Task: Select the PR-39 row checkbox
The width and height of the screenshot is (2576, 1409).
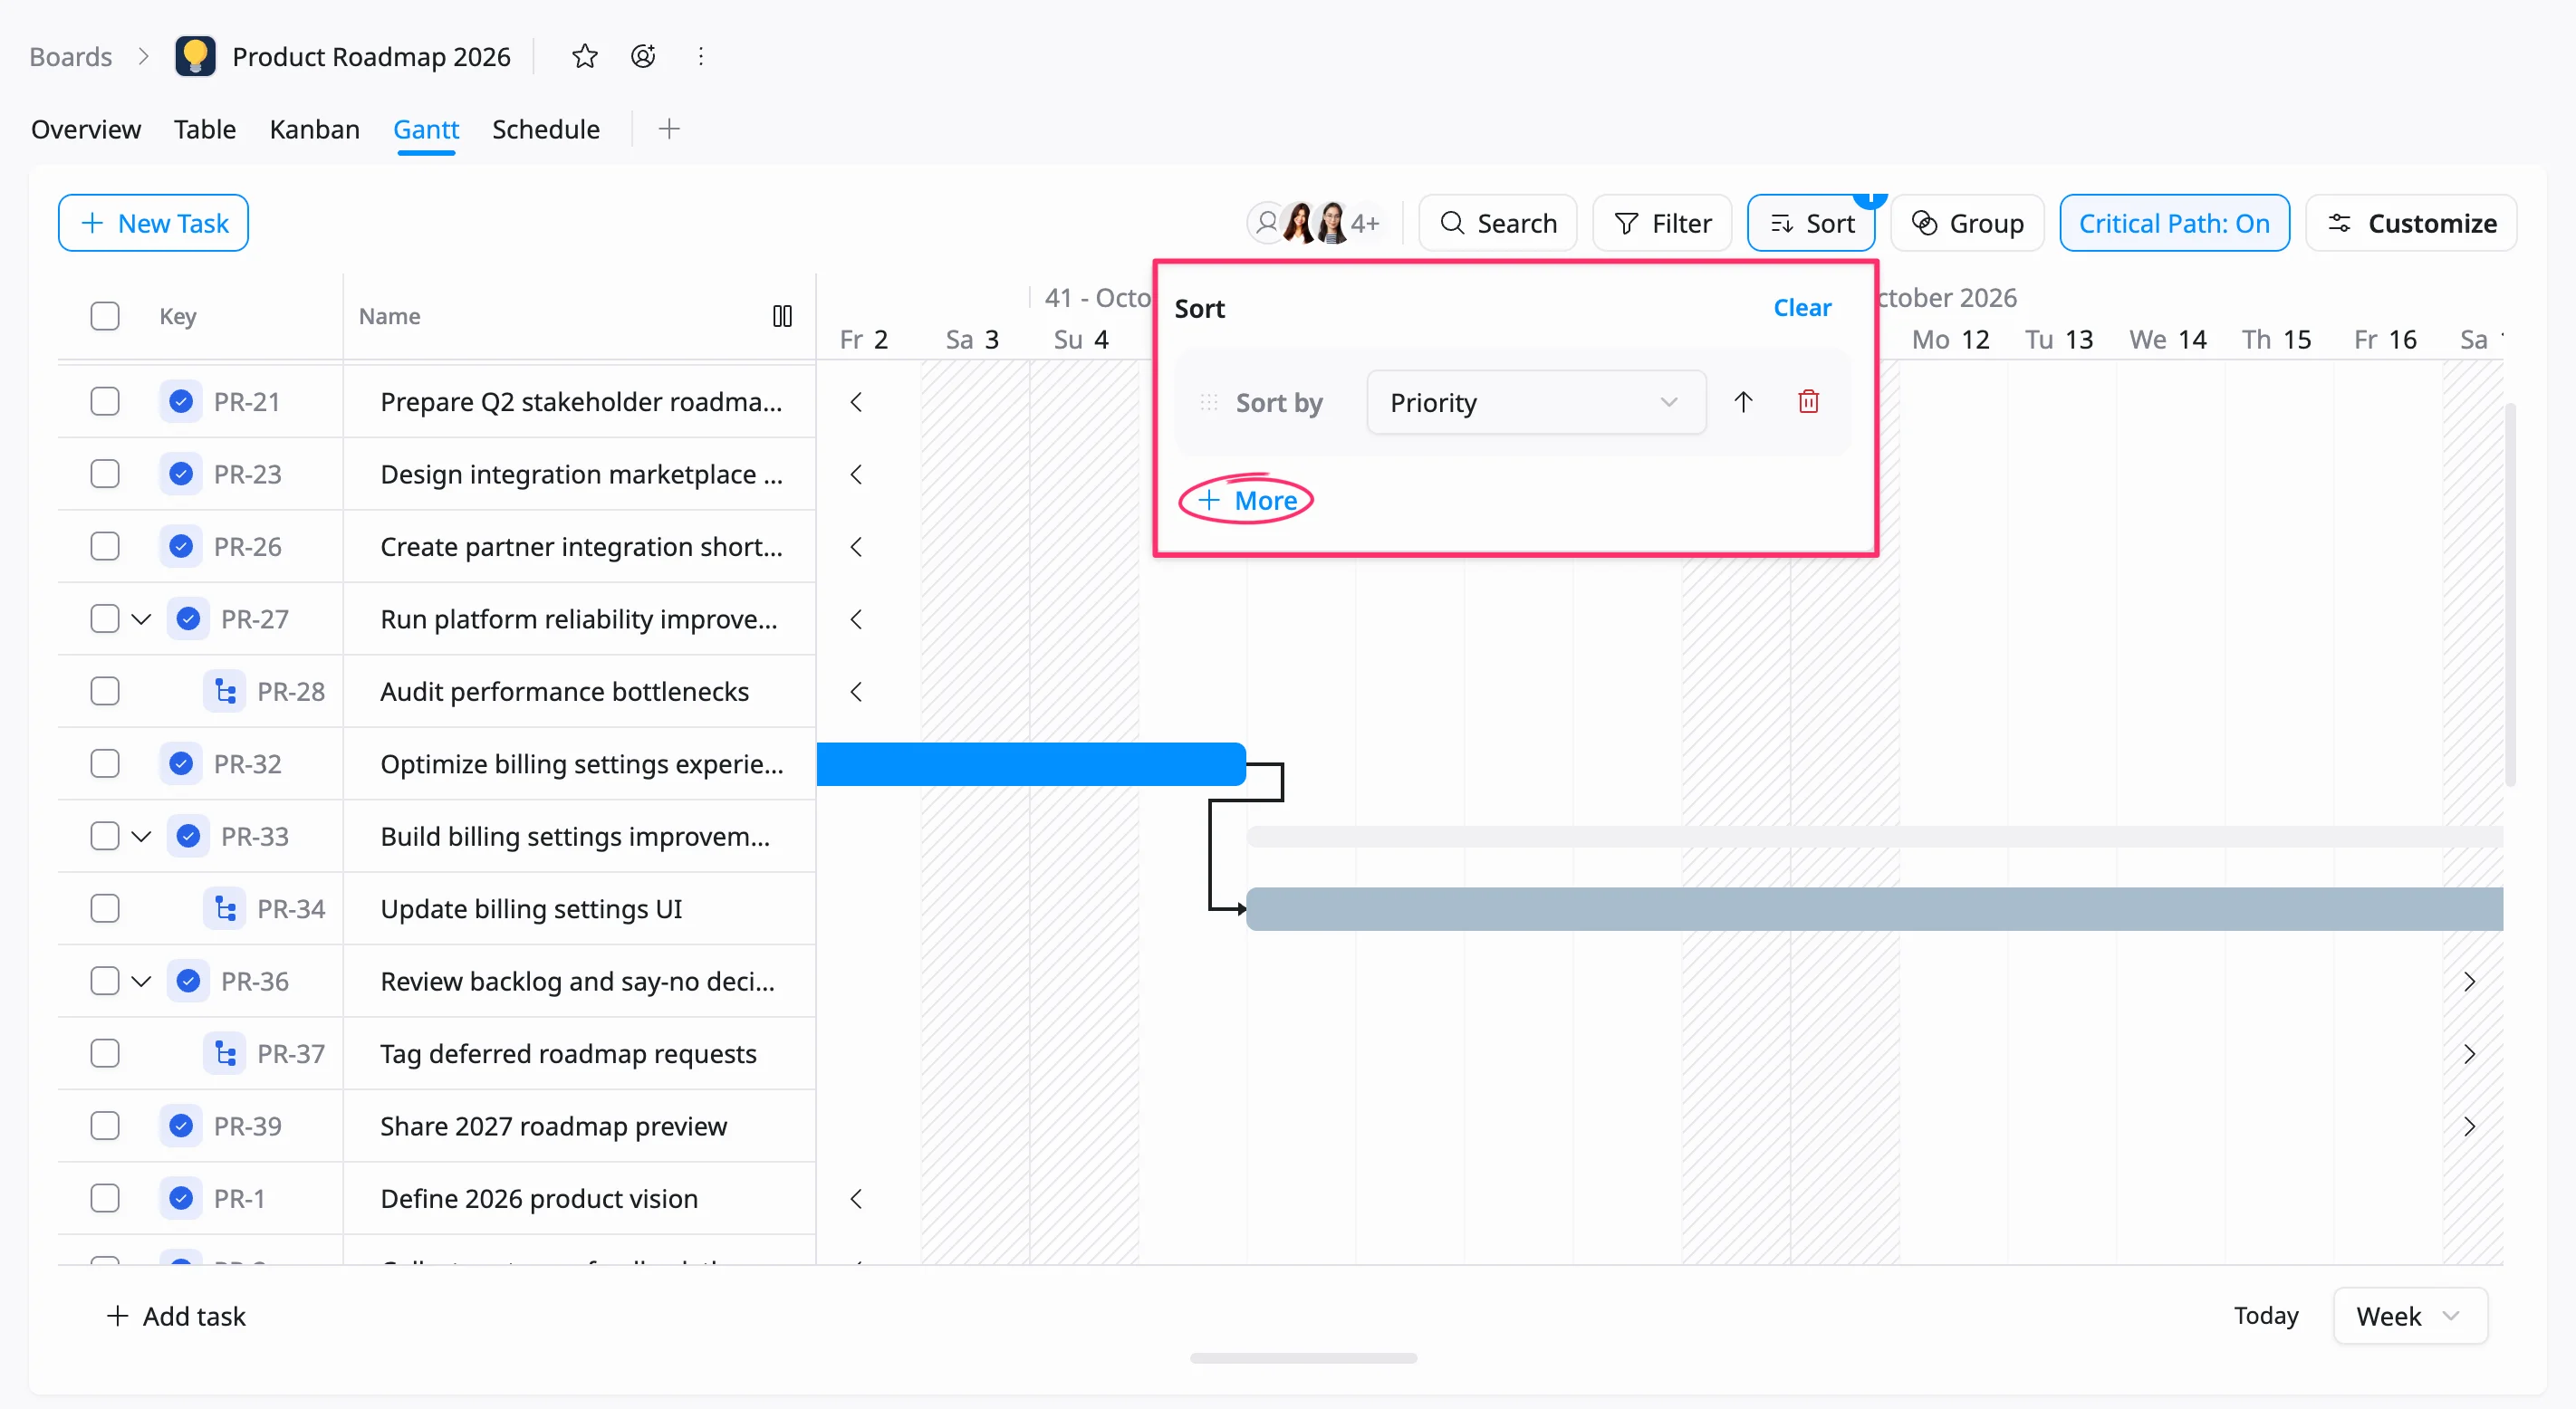Action: (x=105, y=1126)
